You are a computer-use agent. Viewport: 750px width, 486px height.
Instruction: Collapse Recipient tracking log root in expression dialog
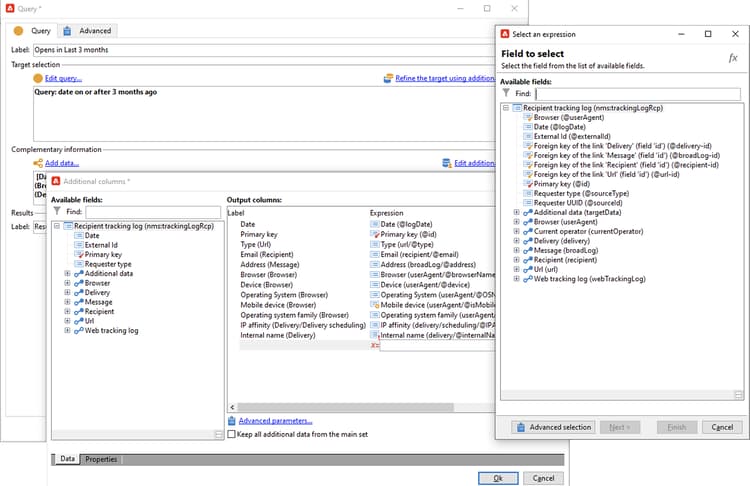506,108
